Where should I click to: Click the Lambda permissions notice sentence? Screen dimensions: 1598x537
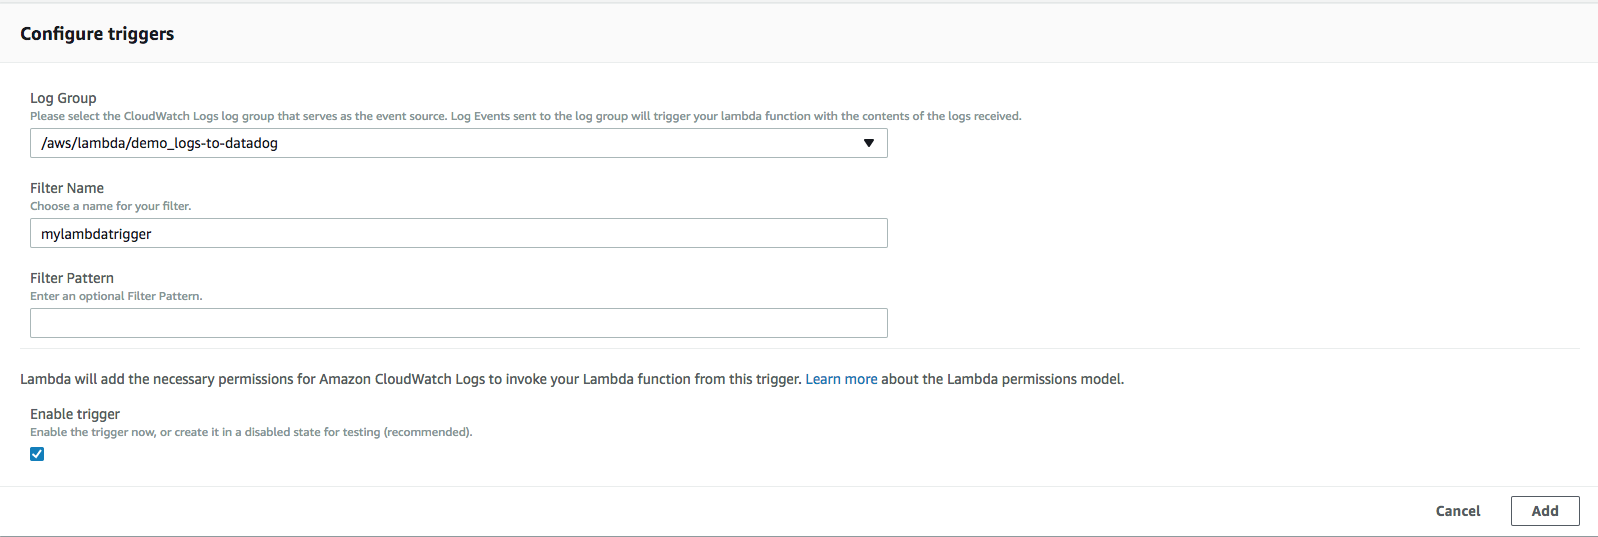point(410,379)
